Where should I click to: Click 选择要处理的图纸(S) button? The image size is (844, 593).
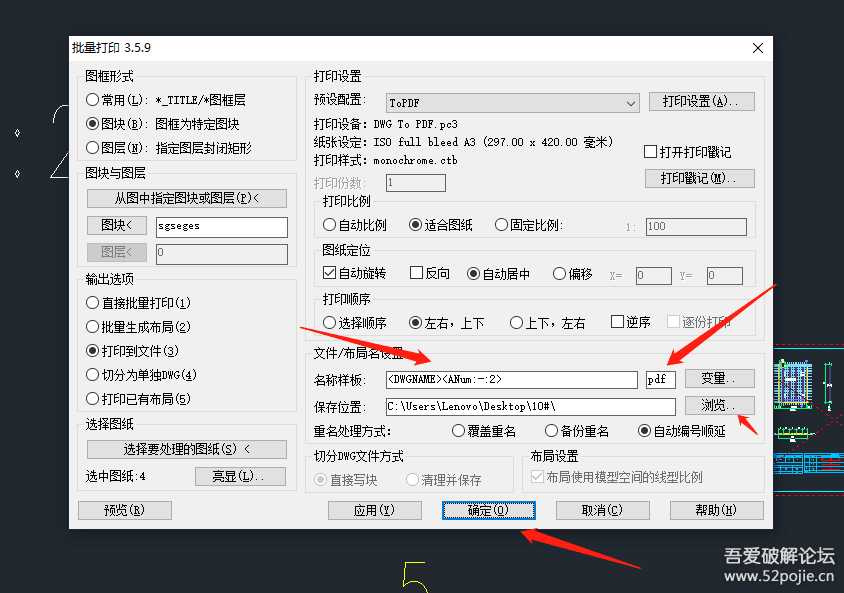[x=187, y=449]
